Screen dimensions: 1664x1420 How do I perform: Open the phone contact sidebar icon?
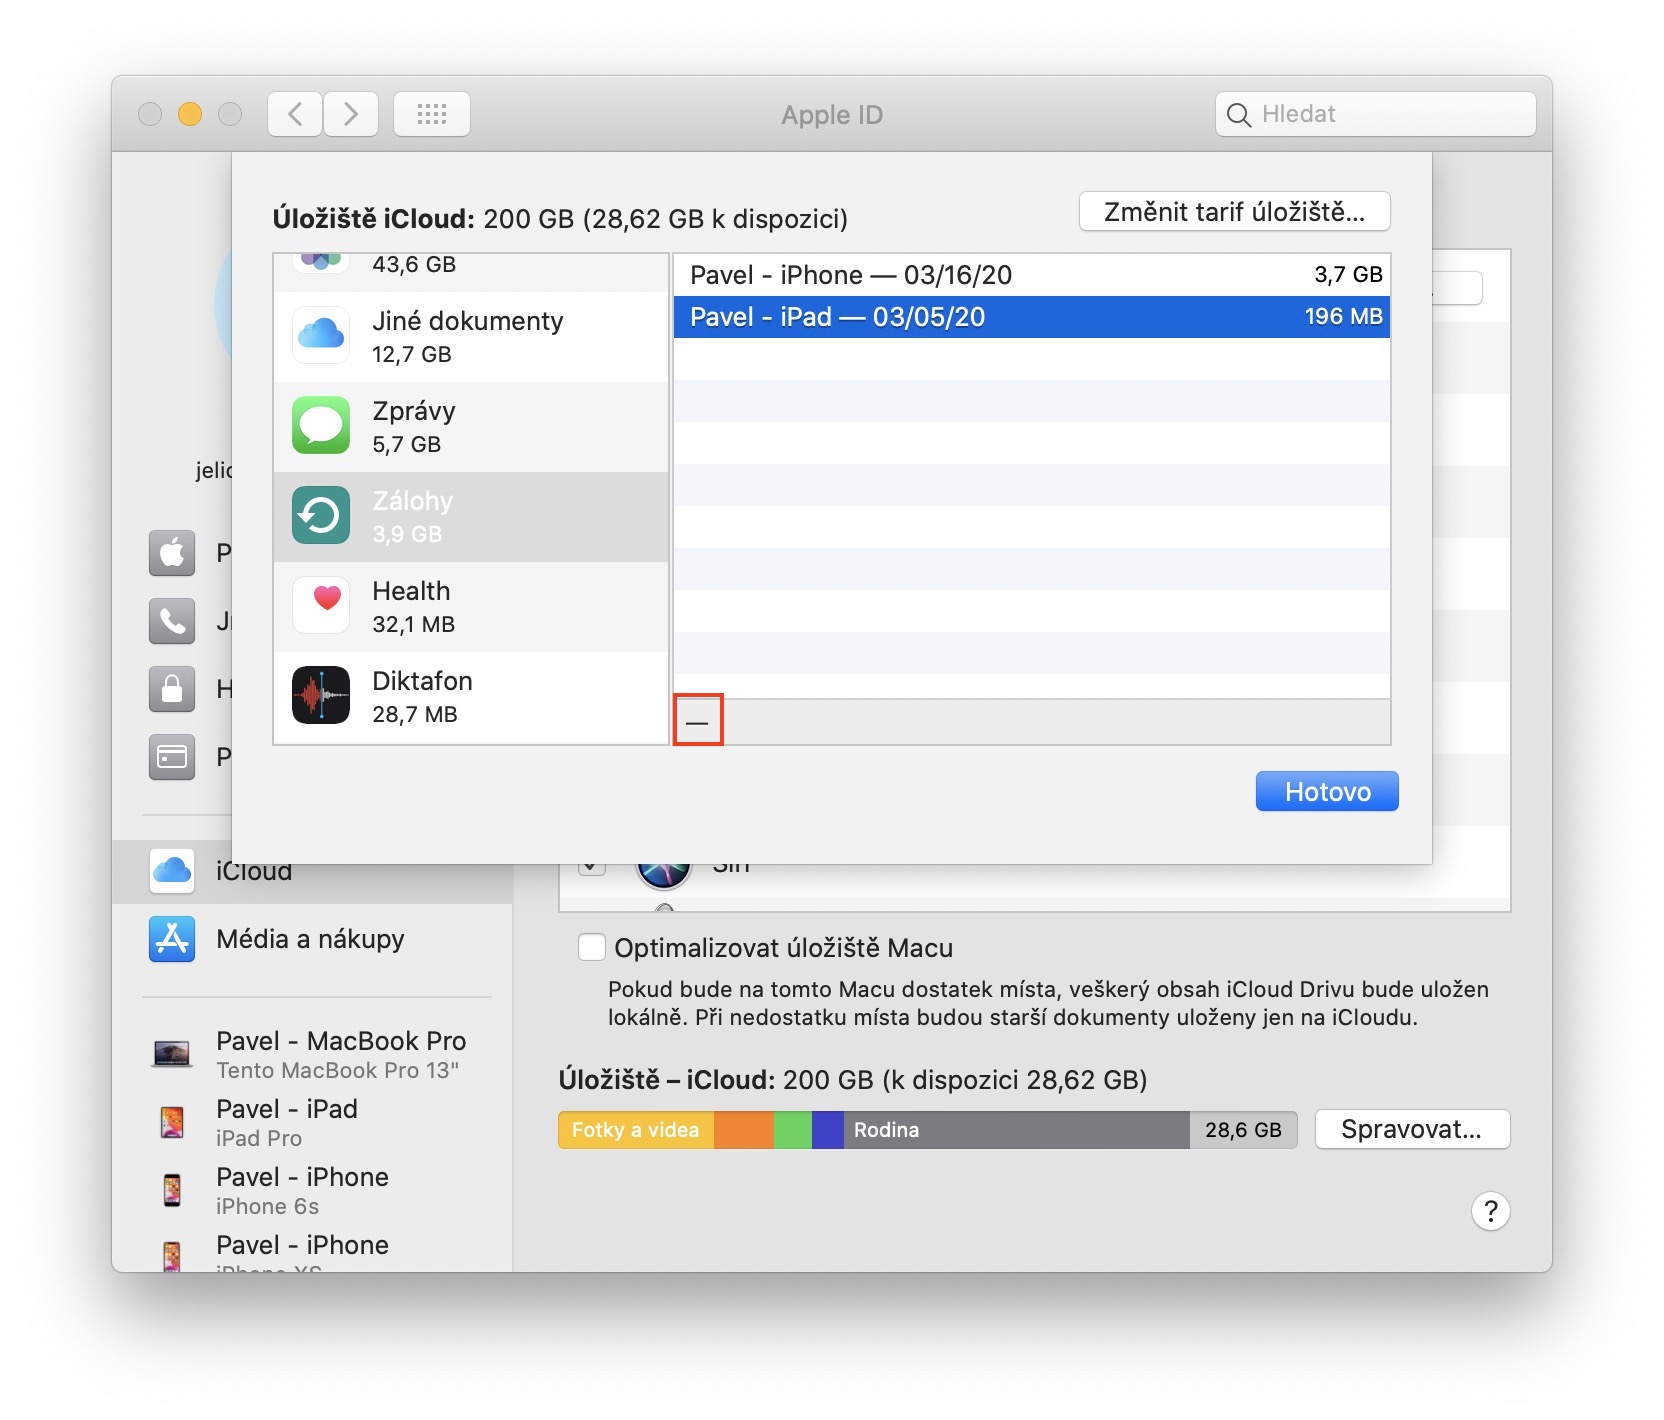point(172,621)
